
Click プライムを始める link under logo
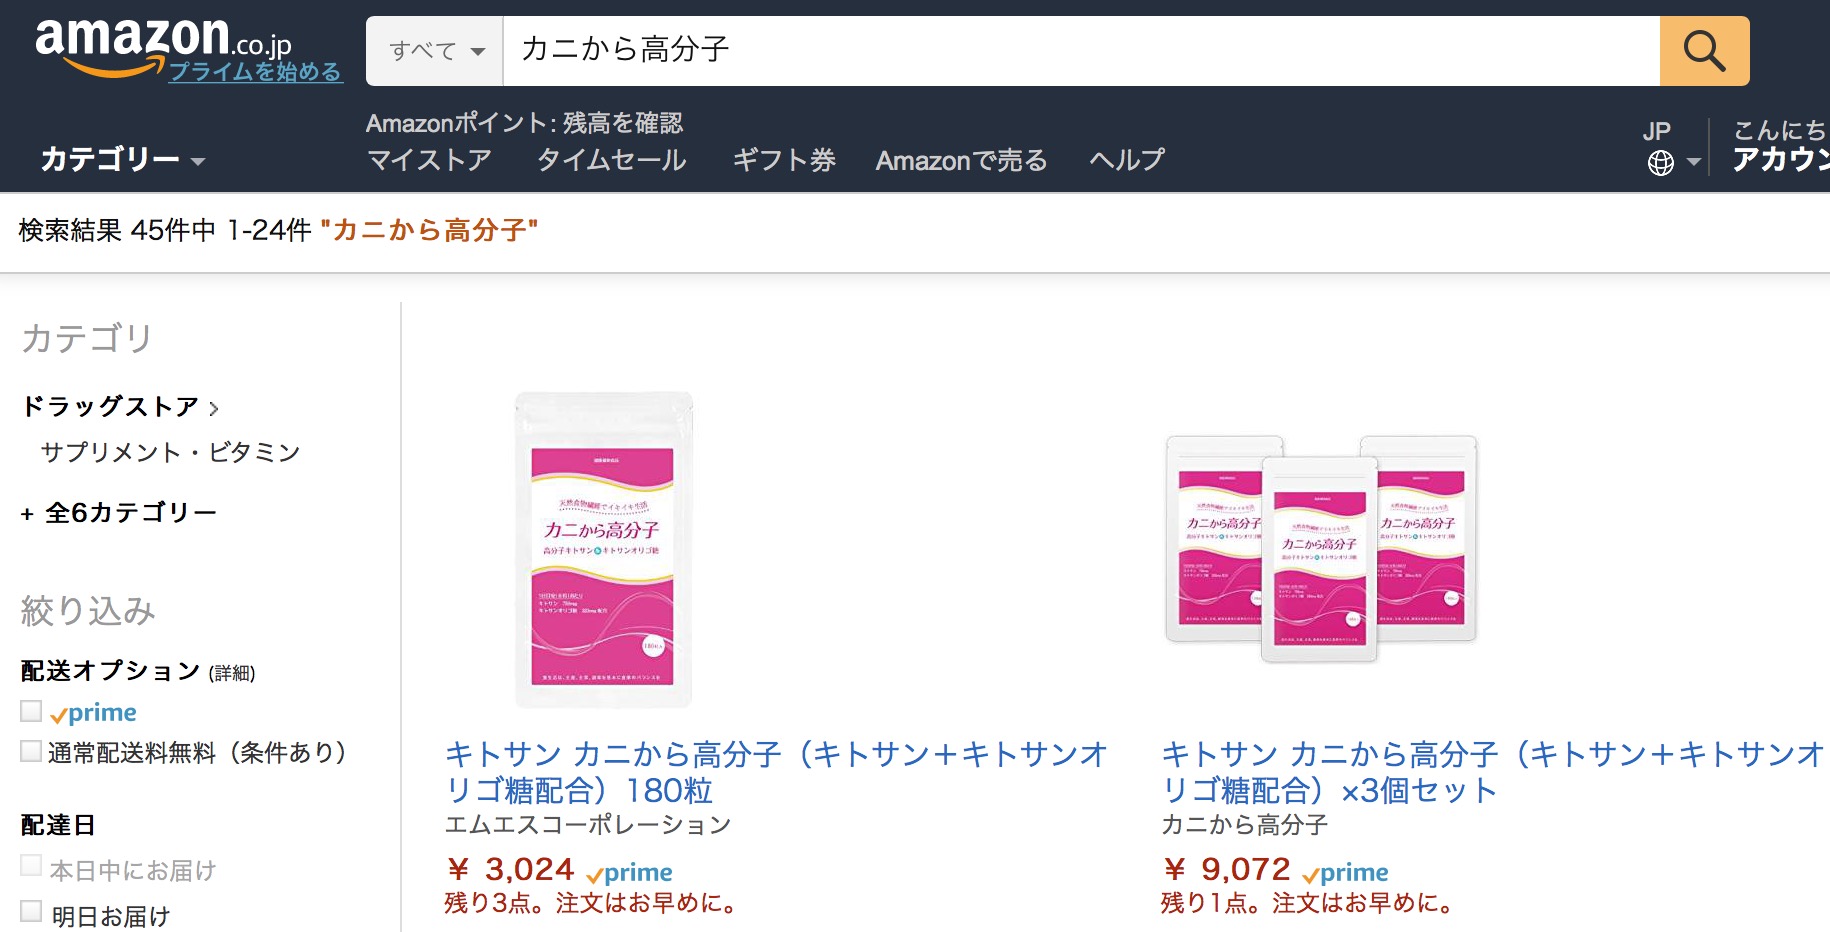pos(255,72)
